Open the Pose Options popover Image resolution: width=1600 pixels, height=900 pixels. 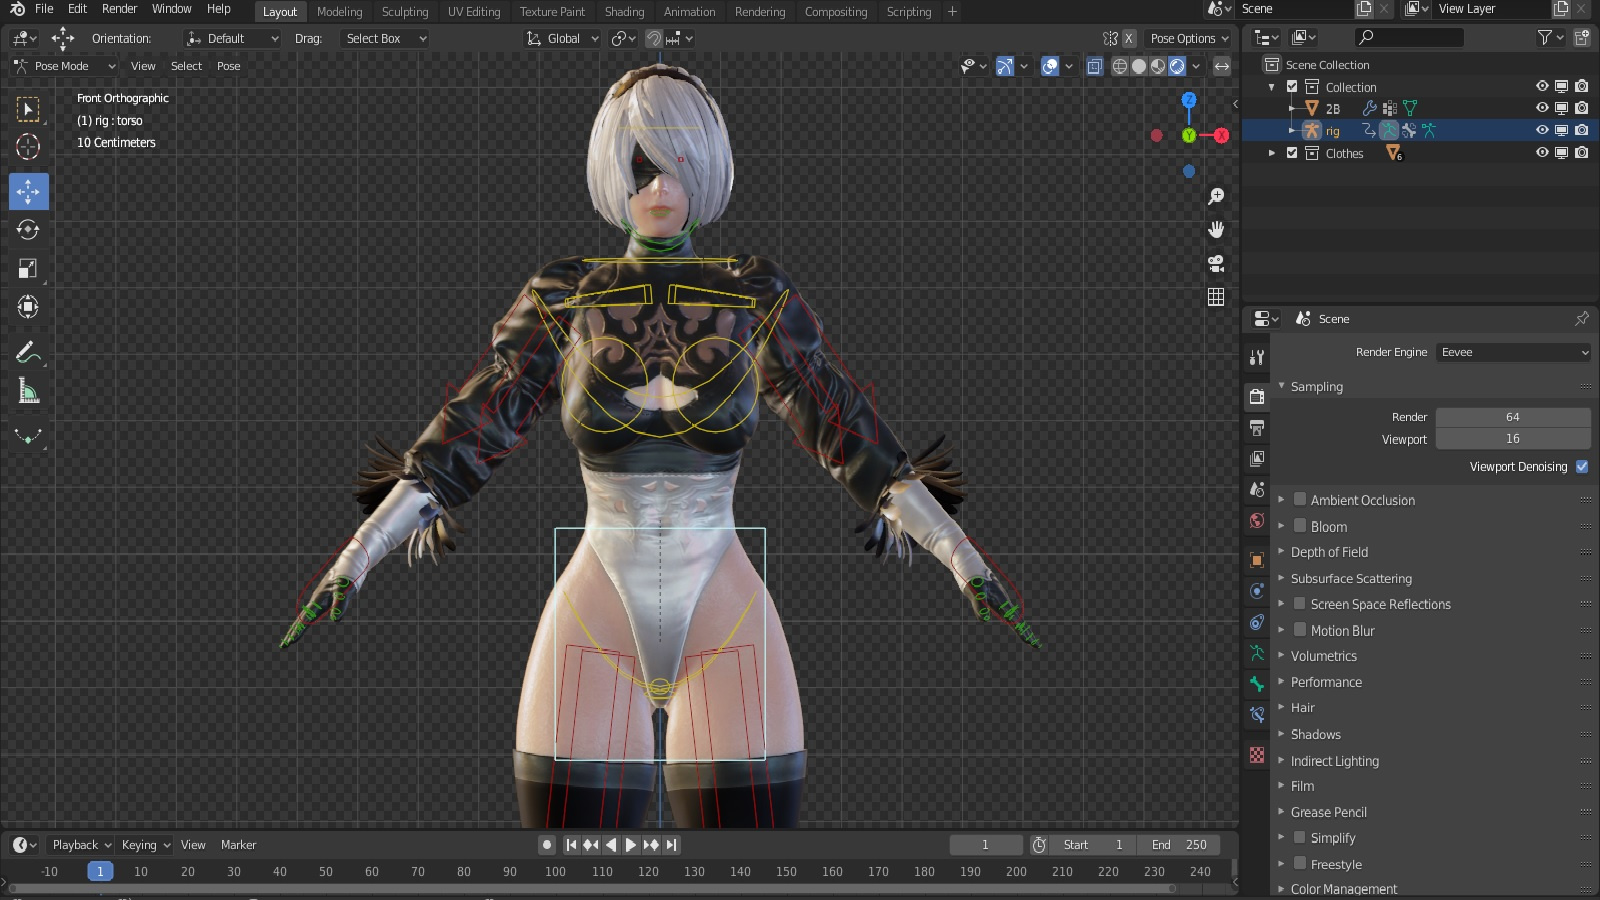click(1189, 38)
